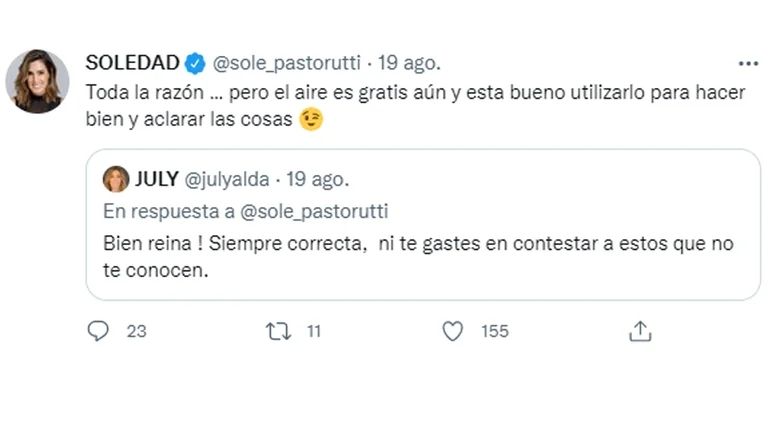Like the tweet with heart icon
The width and height of the screenshot is (768, 432).
(454, 330)
